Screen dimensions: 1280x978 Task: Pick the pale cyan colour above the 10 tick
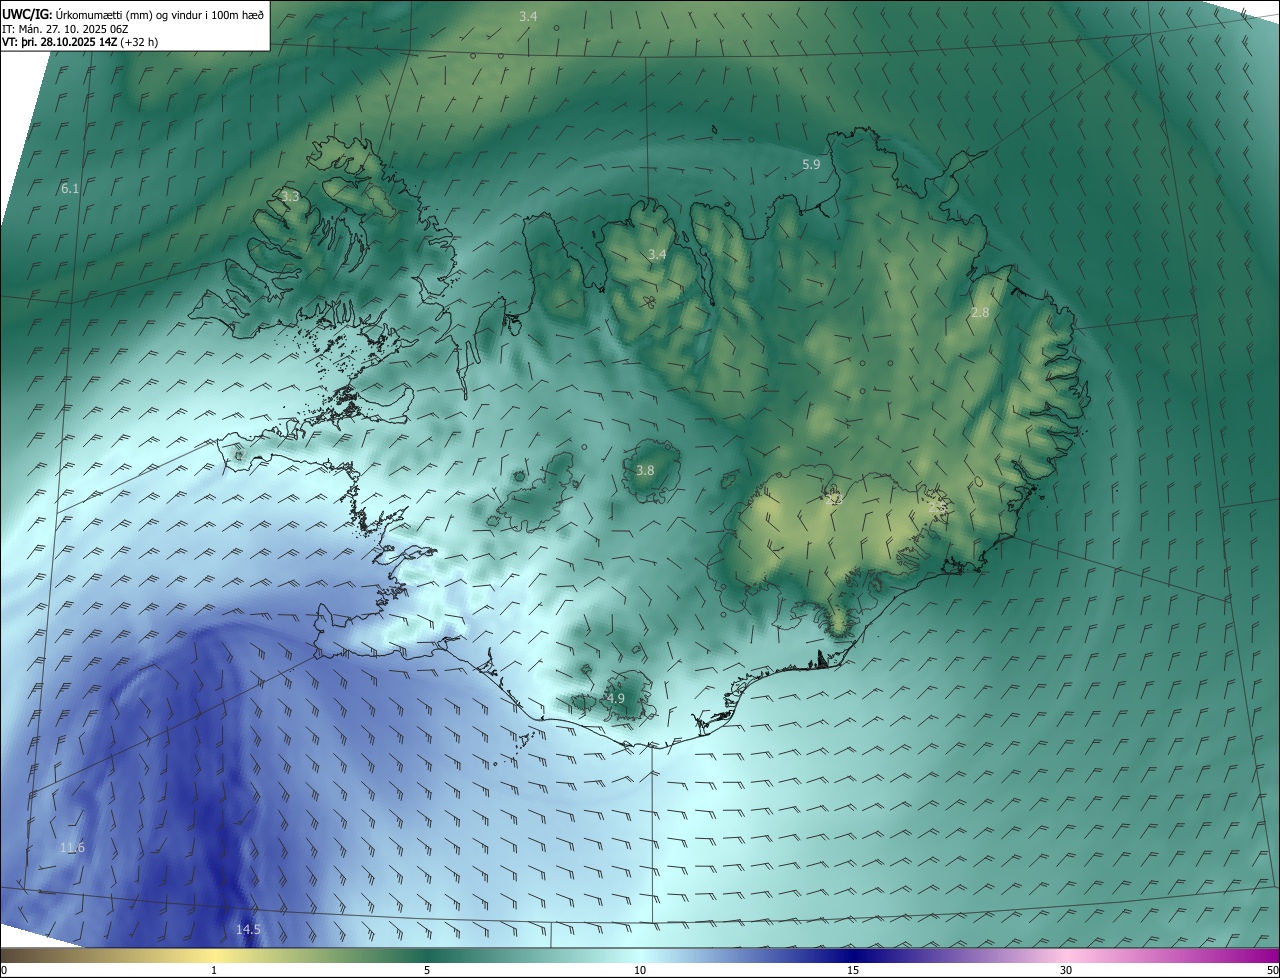coord(640,955)
